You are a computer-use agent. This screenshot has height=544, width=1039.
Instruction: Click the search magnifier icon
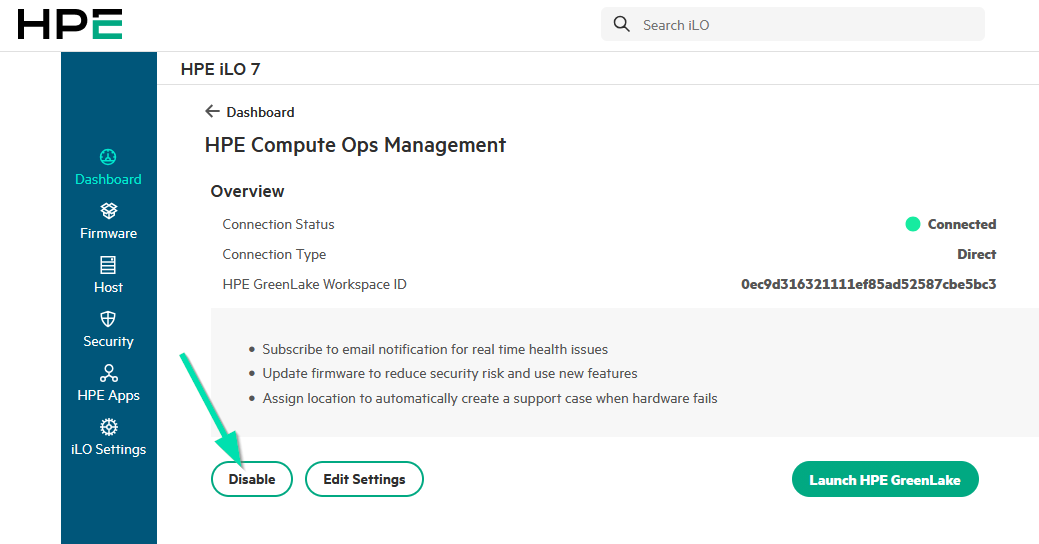pos(622,25)
